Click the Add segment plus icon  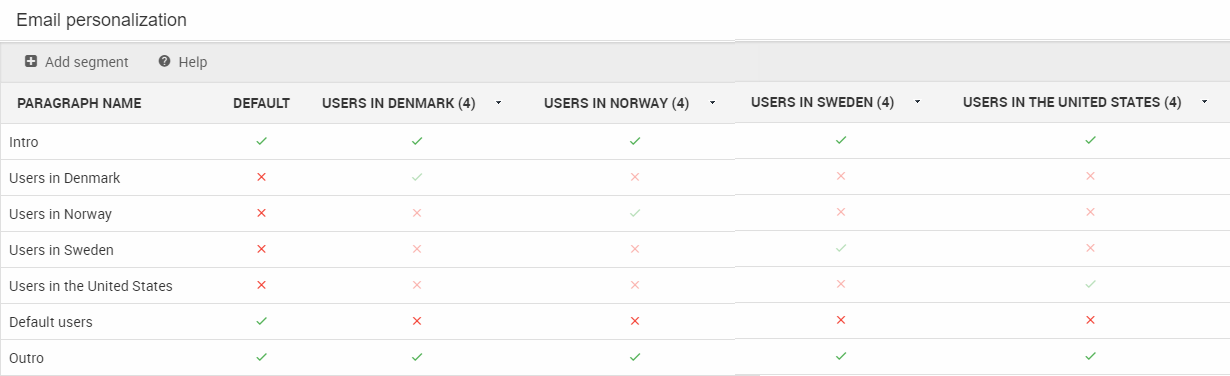[31, 61]
